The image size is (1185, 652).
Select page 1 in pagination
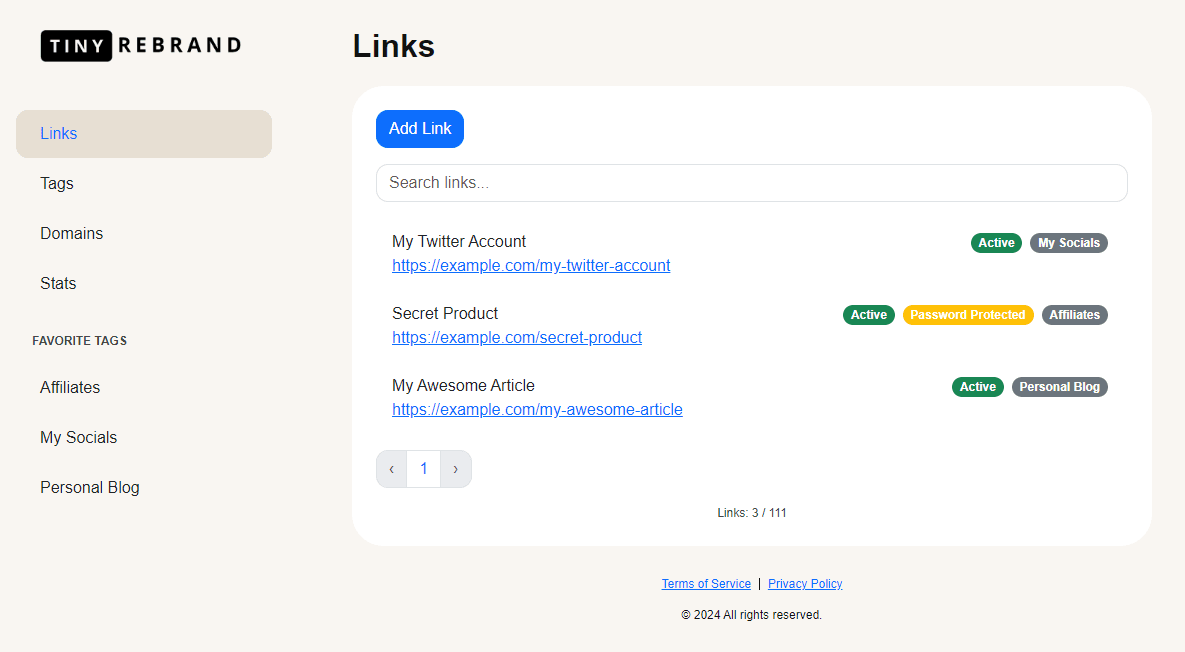coord(424,469)
